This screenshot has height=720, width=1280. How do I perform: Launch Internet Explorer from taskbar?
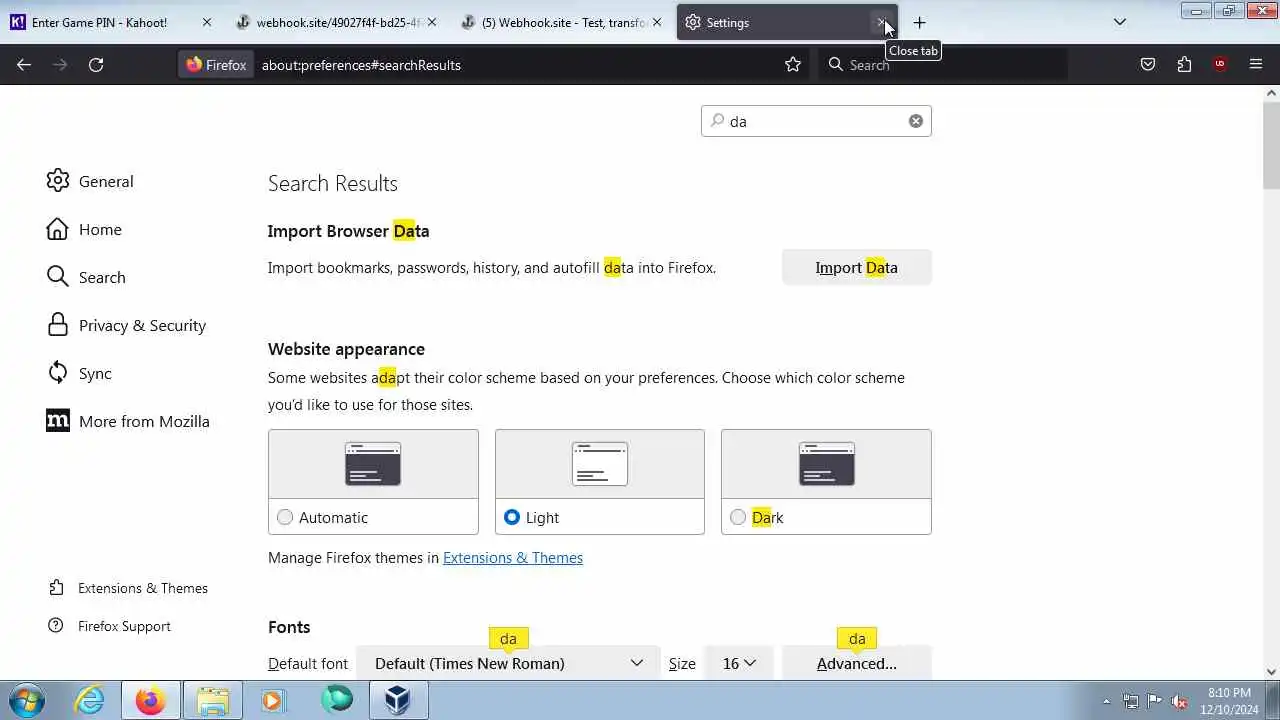(90, 700)
